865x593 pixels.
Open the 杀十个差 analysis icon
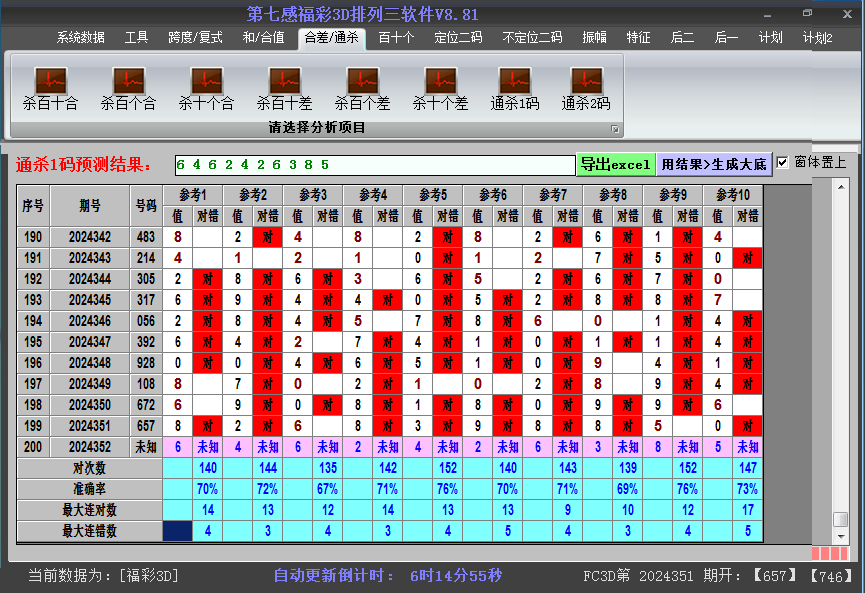click(x=440, y=89)
